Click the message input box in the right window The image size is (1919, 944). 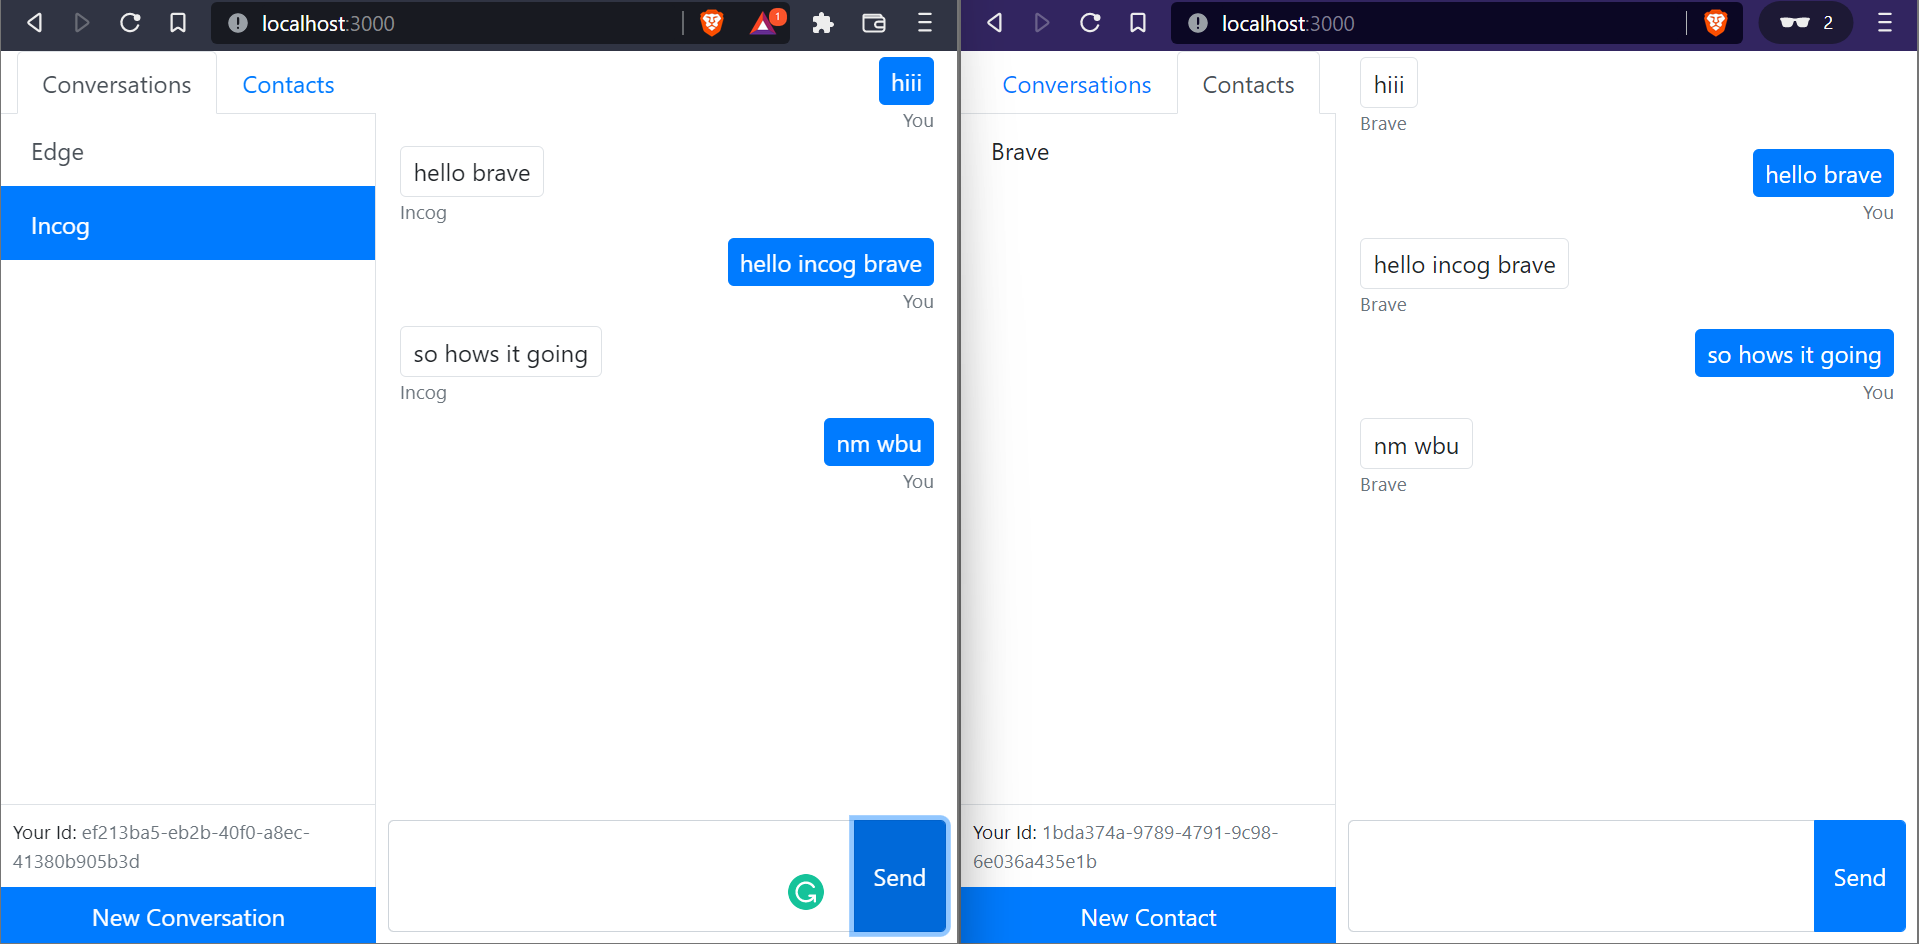(1580, 876)
